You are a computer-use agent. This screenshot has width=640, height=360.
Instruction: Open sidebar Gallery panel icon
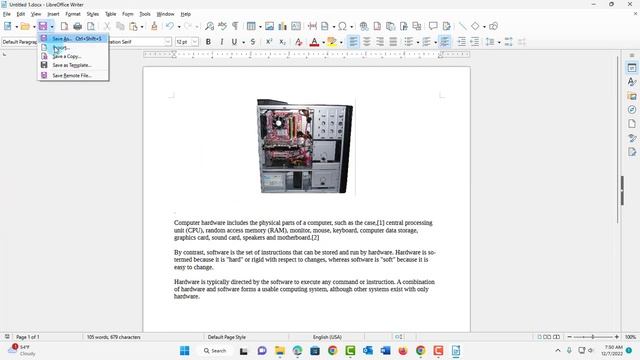(x=632, y=96)
